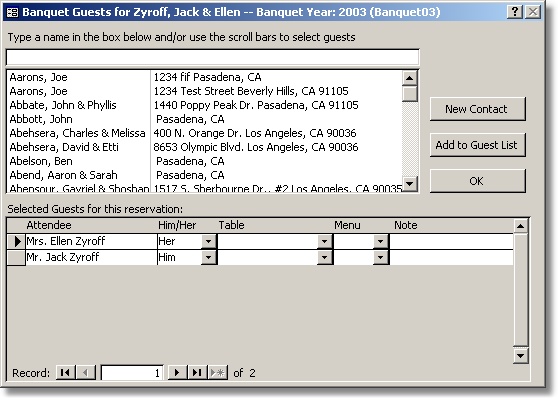Open Him/Her dropdown for Mrs. Ellen Zyroff

point(209,241)
